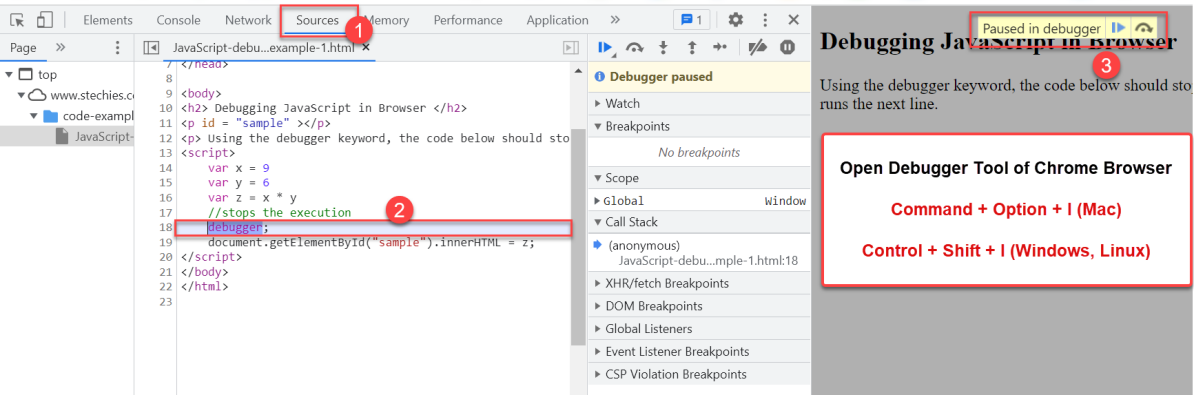Step into next function call icon
The width and height of the screenshot is (1194, 395).
click(663, 48)
